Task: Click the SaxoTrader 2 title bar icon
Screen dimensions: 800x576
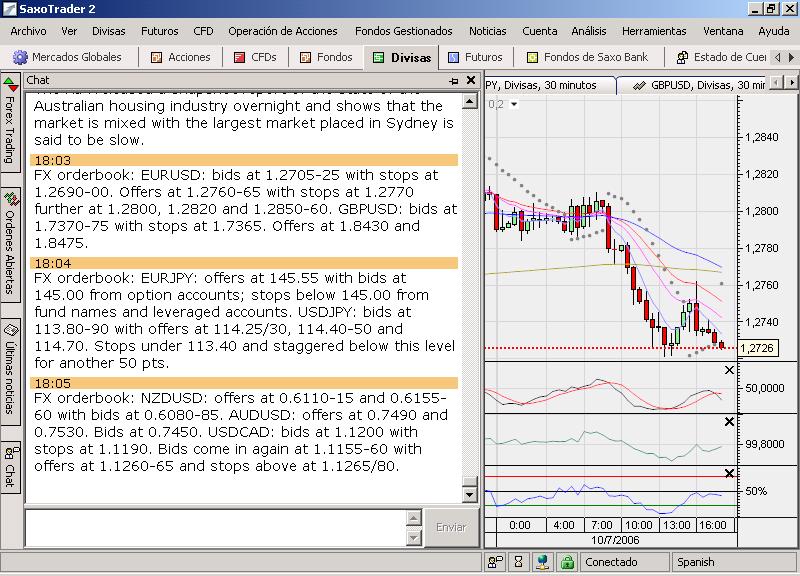Action: coord(10,9)
